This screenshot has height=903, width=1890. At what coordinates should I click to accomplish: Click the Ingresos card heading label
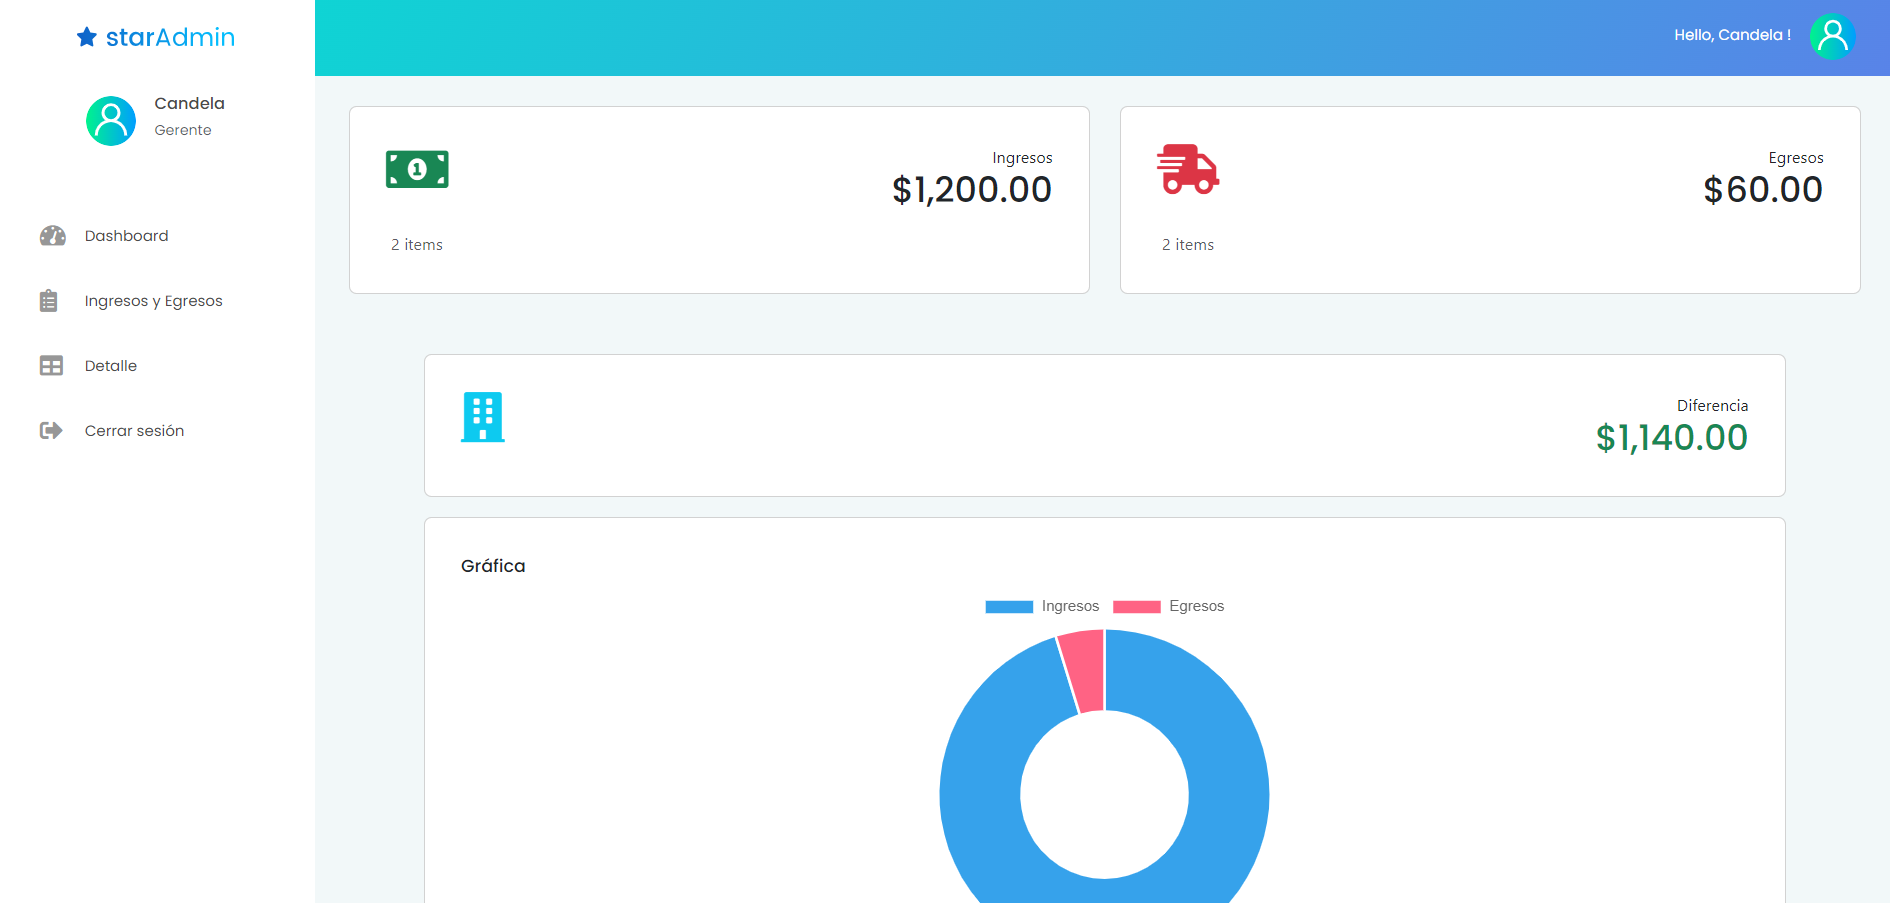(1022, 158)
